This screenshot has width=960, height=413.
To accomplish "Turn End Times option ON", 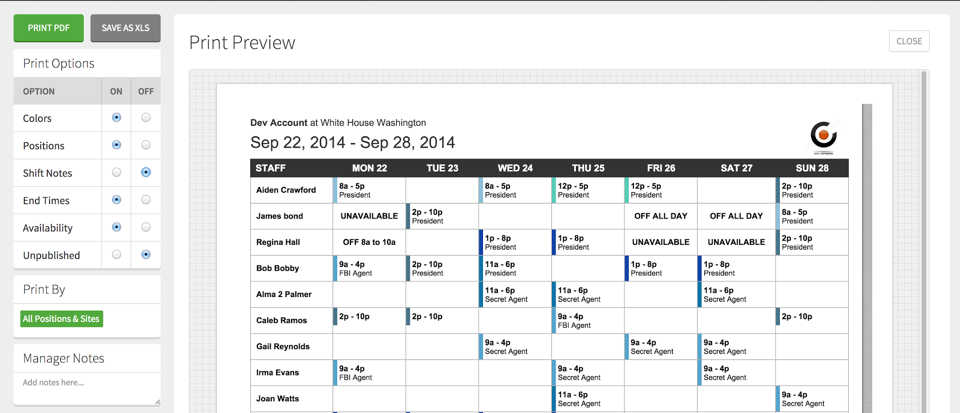I will 116,199.
